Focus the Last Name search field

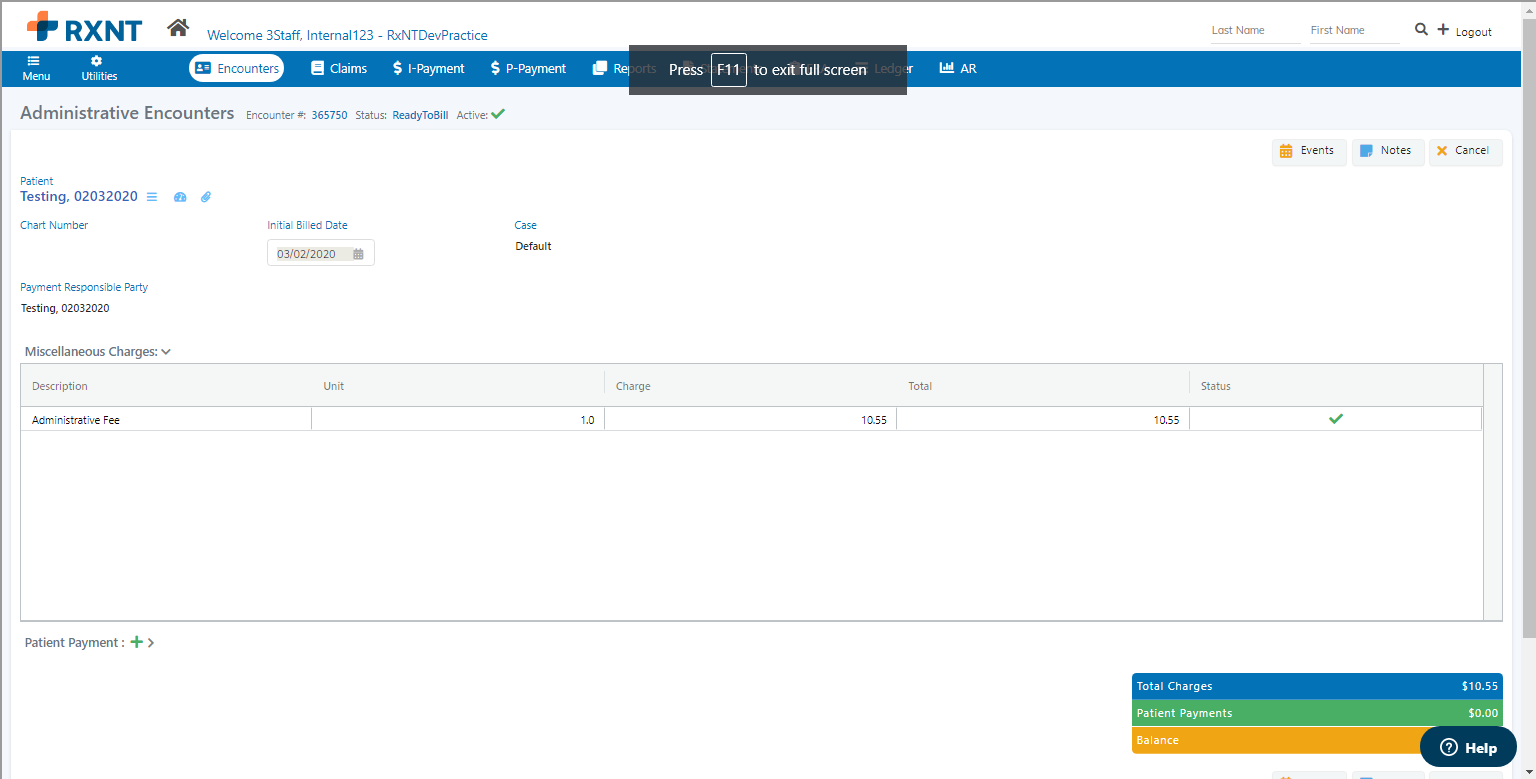click(1254, 31)
